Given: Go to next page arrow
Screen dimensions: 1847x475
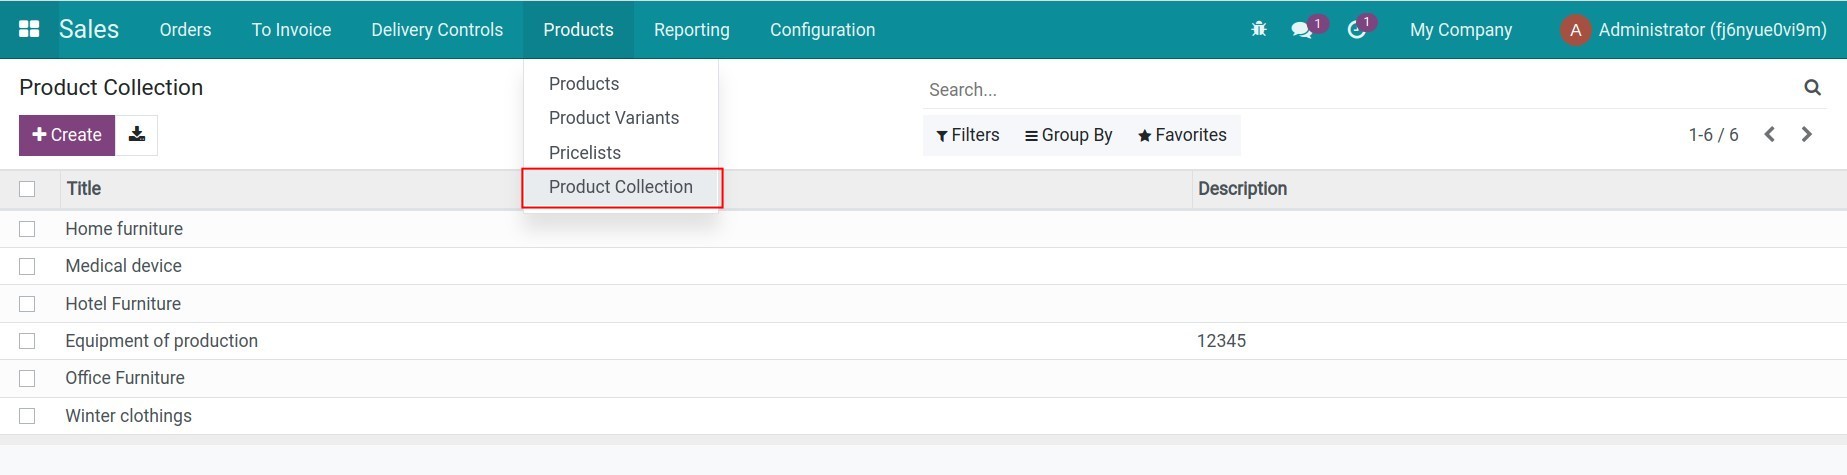Looking at the screenshot, I should [x=1806, y=135].
